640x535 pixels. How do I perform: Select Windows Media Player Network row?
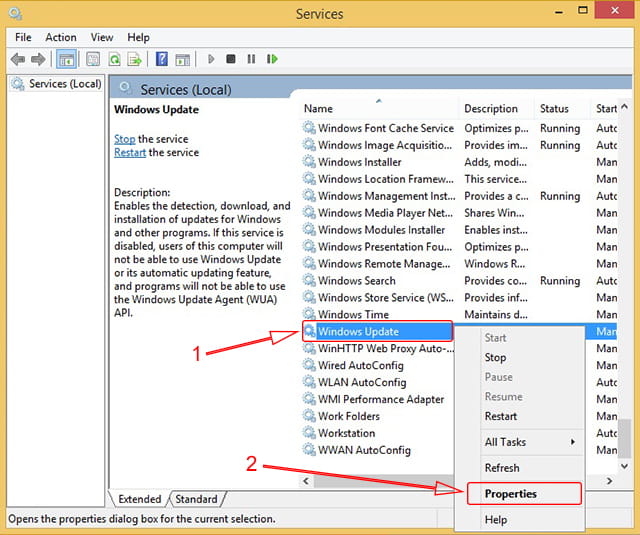pyautogui.click(x=460, y=213)
